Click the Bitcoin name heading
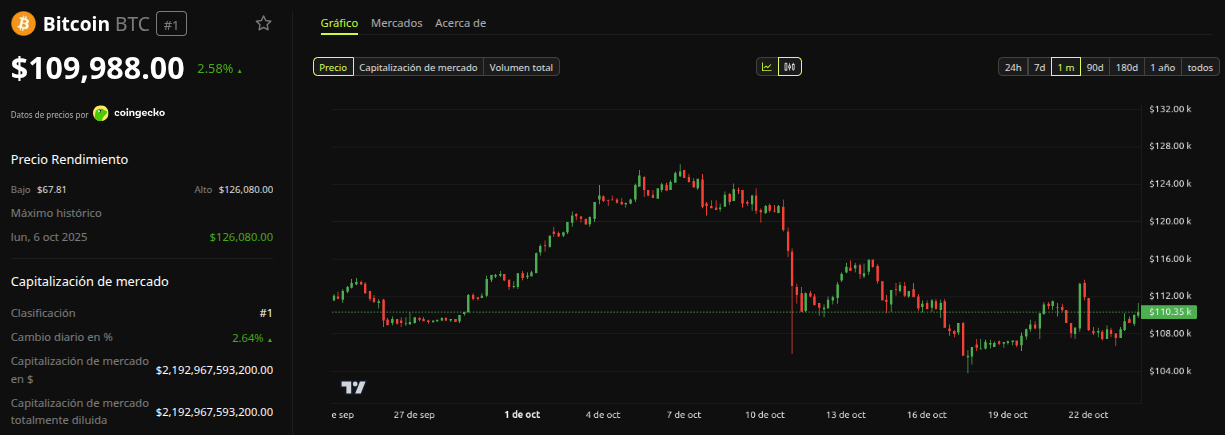This screenshot has width=1225, height=435. 76,23
